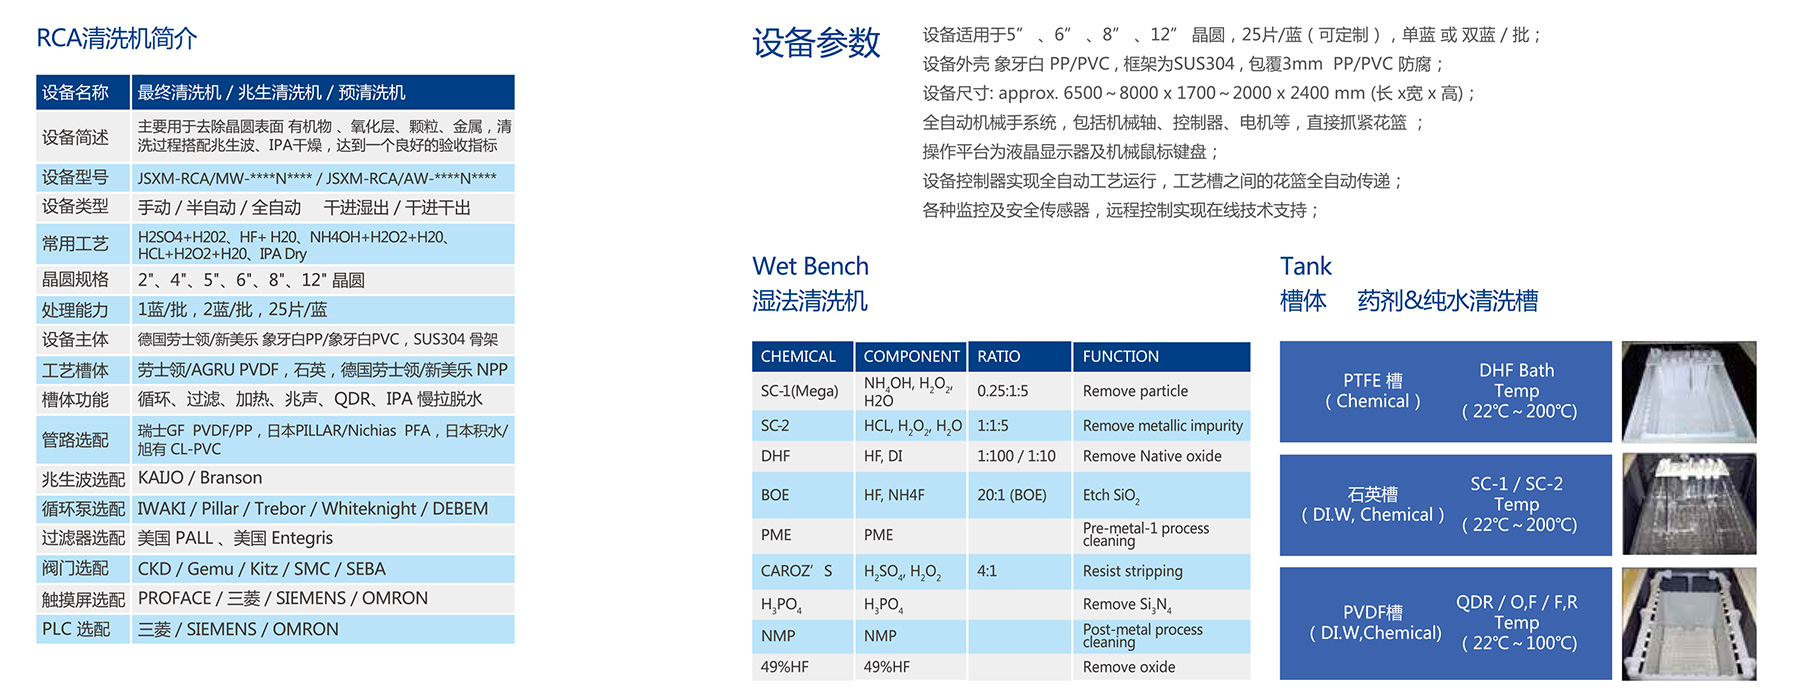Click the 设备型号 row label
Viewport: 1800px width, 699px height.
click(x=75, y=178)
